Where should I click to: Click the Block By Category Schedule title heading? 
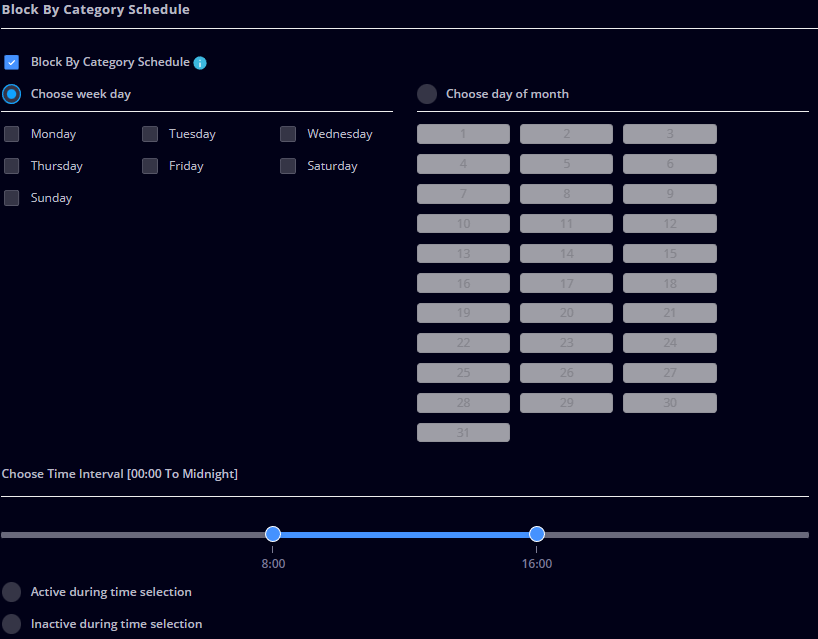pyautogui.click(x=95, y=10)
